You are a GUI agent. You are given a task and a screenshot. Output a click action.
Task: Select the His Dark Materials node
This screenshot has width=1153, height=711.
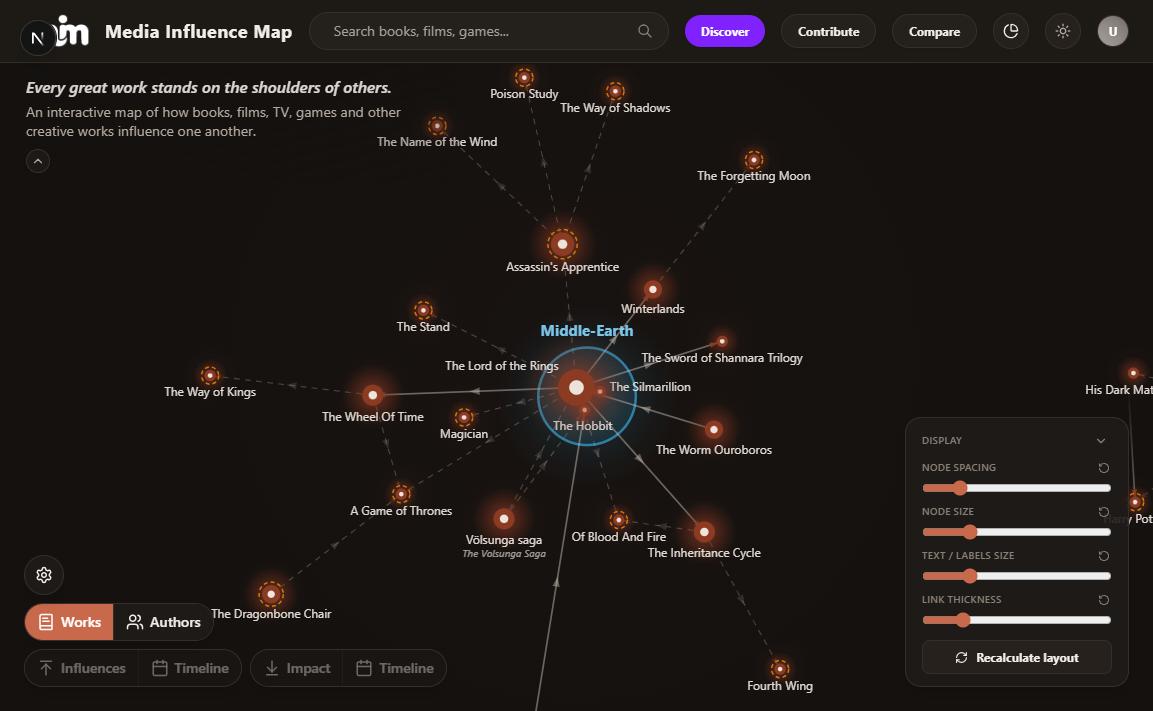pyautogui.click(x=1133, y=373)
